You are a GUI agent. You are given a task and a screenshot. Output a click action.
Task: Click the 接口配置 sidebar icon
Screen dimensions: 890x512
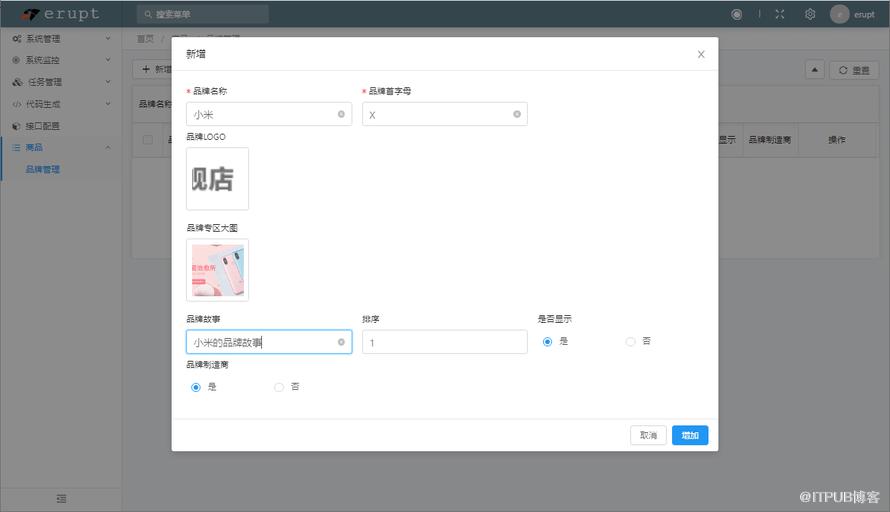click(16, 126)
